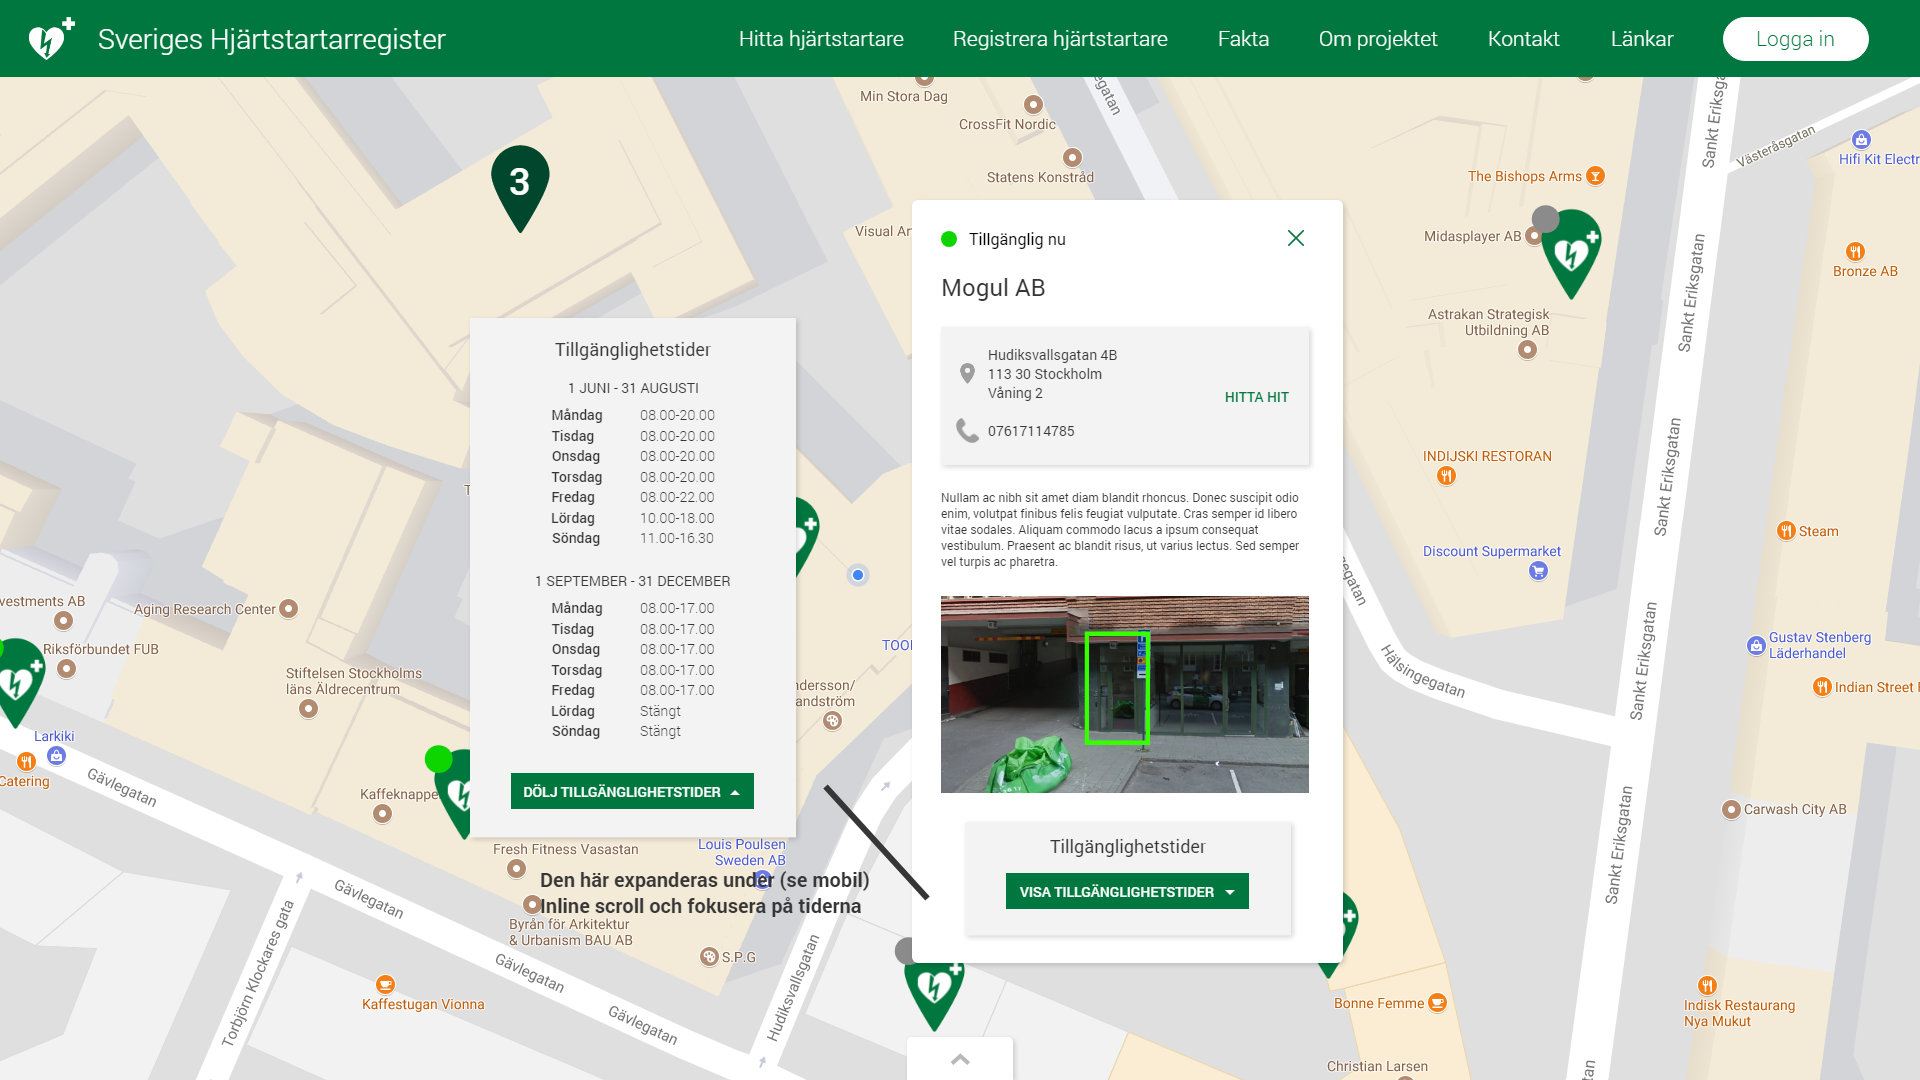
Task: Open Hitta hjärtstartare menu
Action: 821,39
